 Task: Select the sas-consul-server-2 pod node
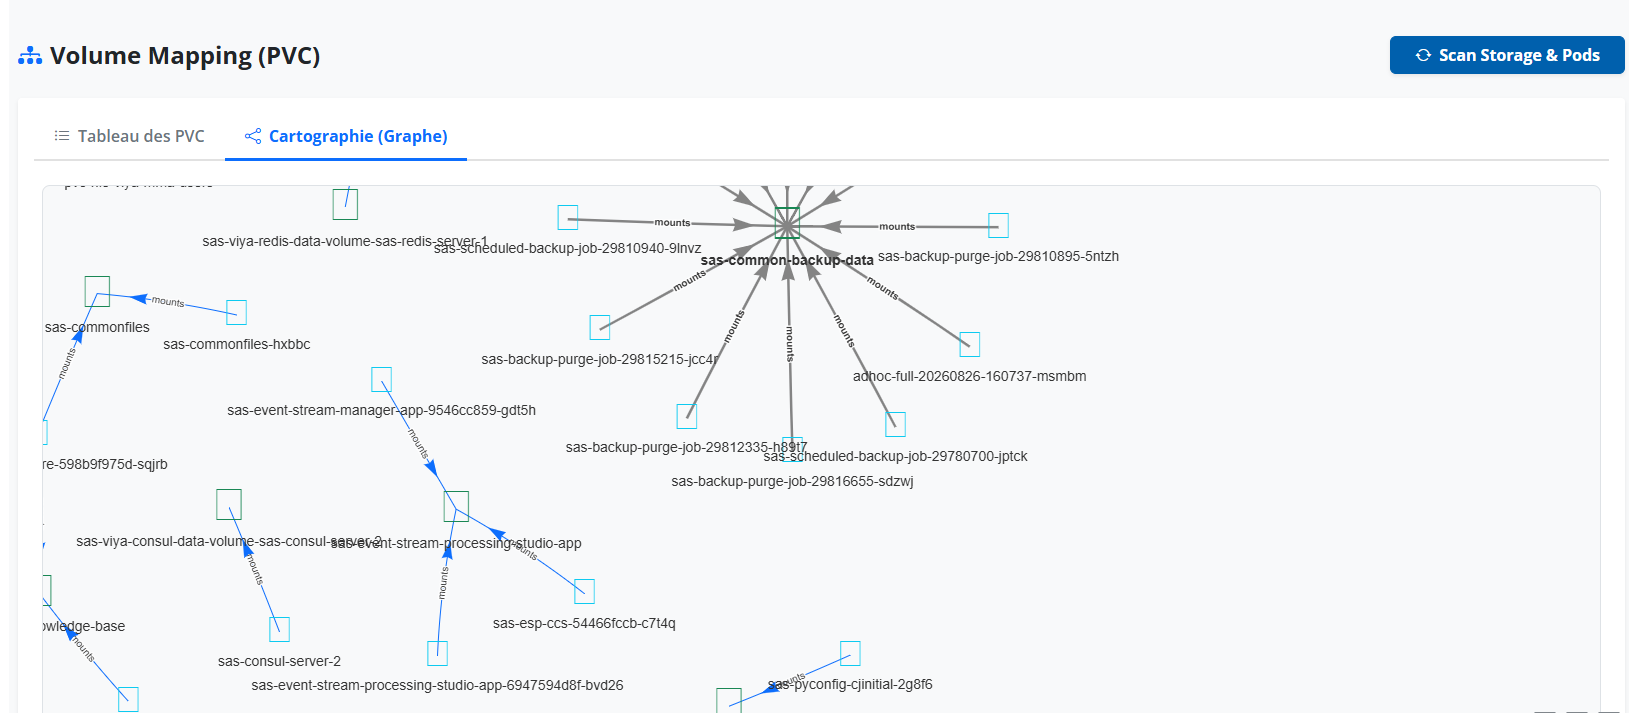click(279, 629)
